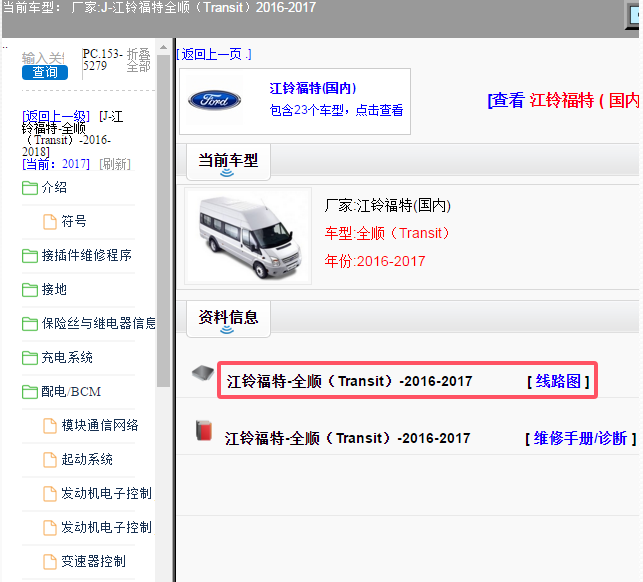643x582 pixels.
Task: Open the 维修手册/诊断 link
Action: pos(580,438)
